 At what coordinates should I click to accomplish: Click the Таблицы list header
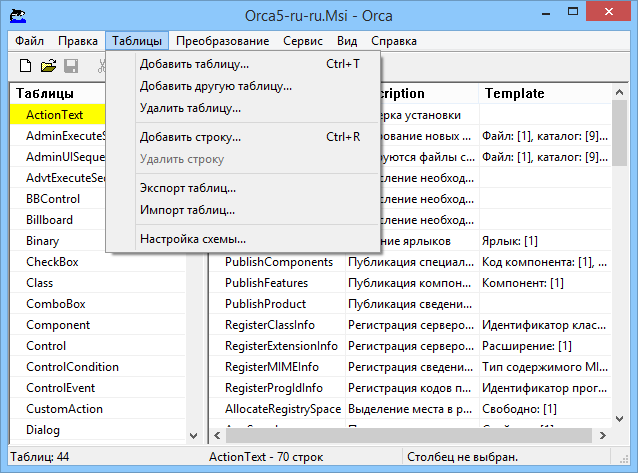click(58, 94)
